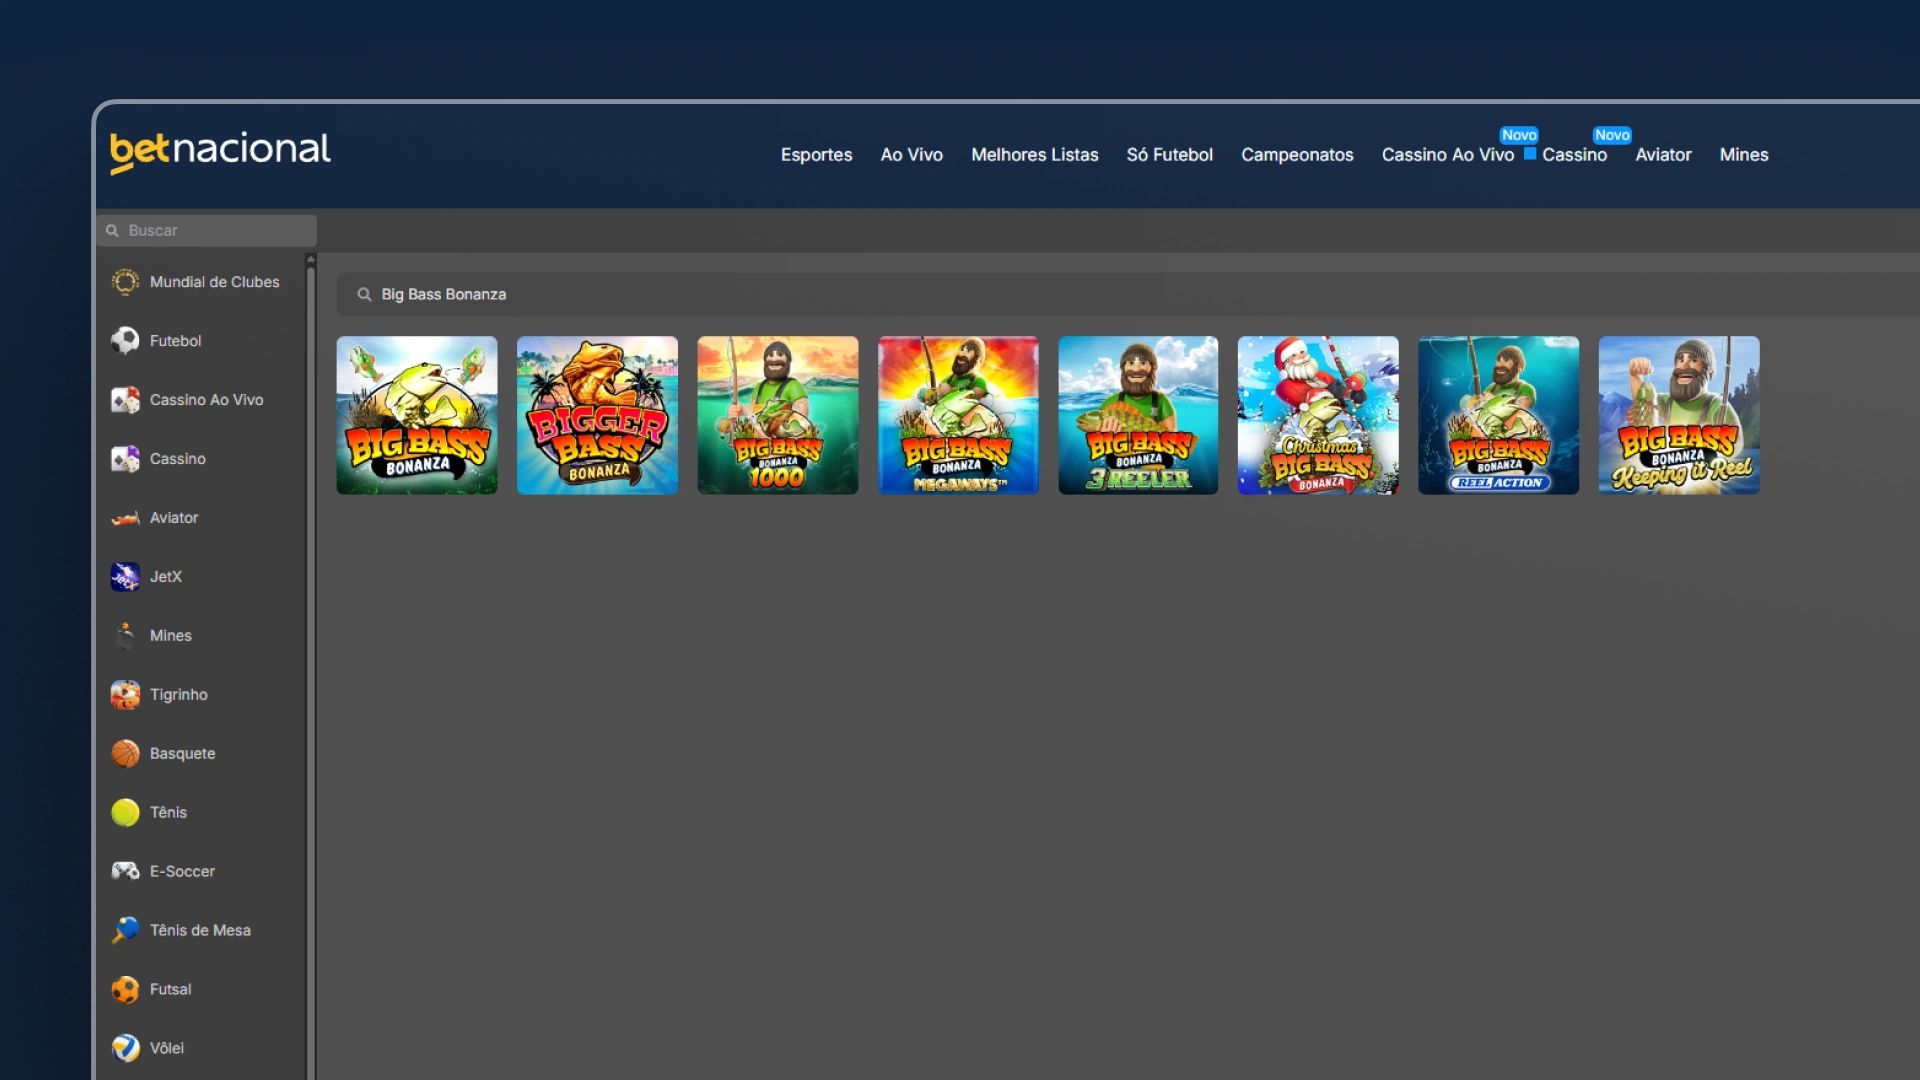
Task: Go to Melhores Listas in top navigation
Action: [1034, 155]
